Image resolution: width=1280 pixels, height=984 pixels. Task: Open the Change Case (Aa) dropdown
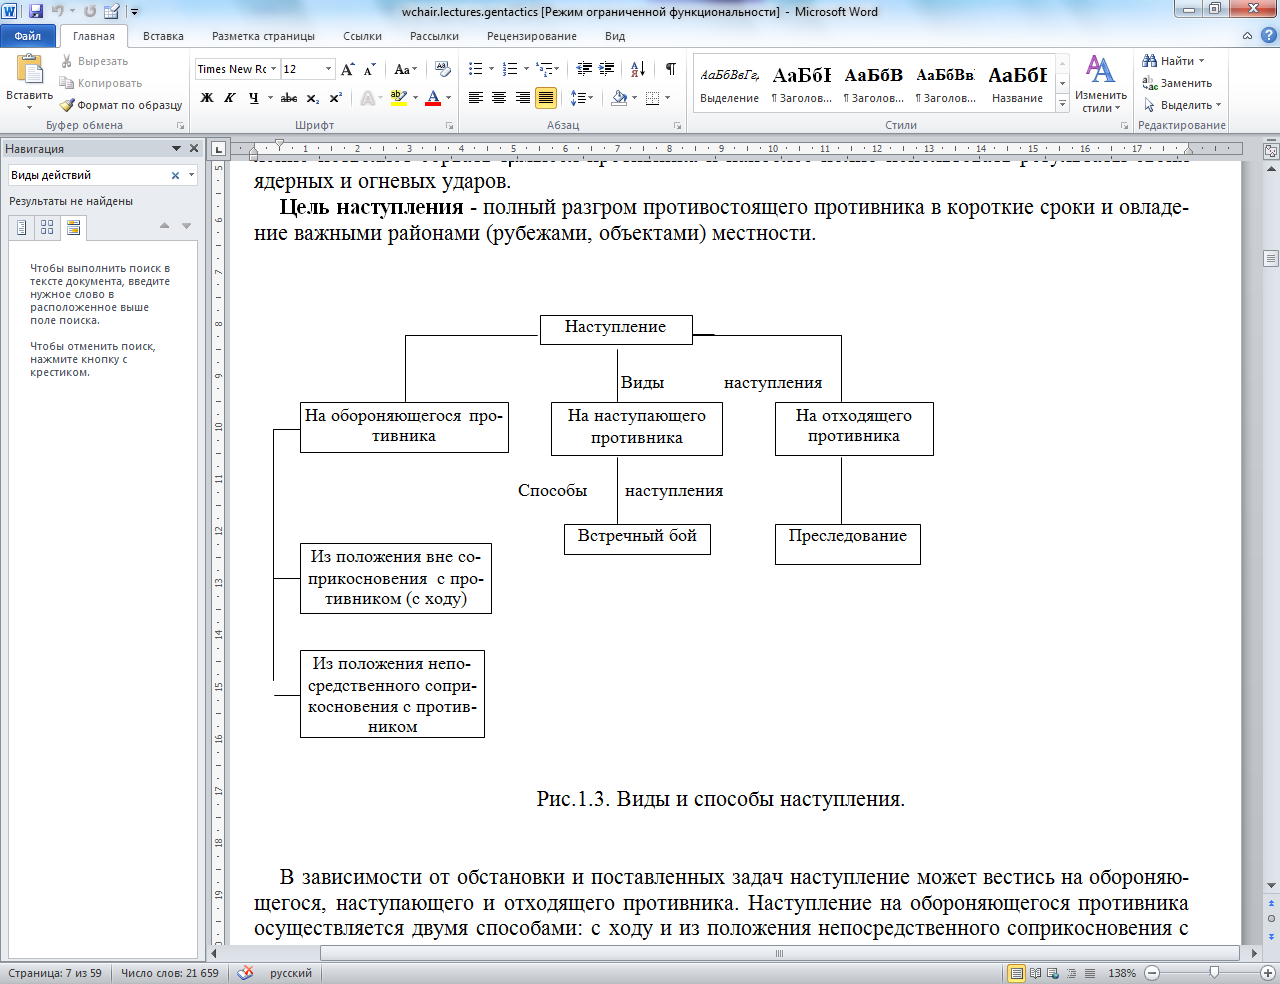point(406,69)
